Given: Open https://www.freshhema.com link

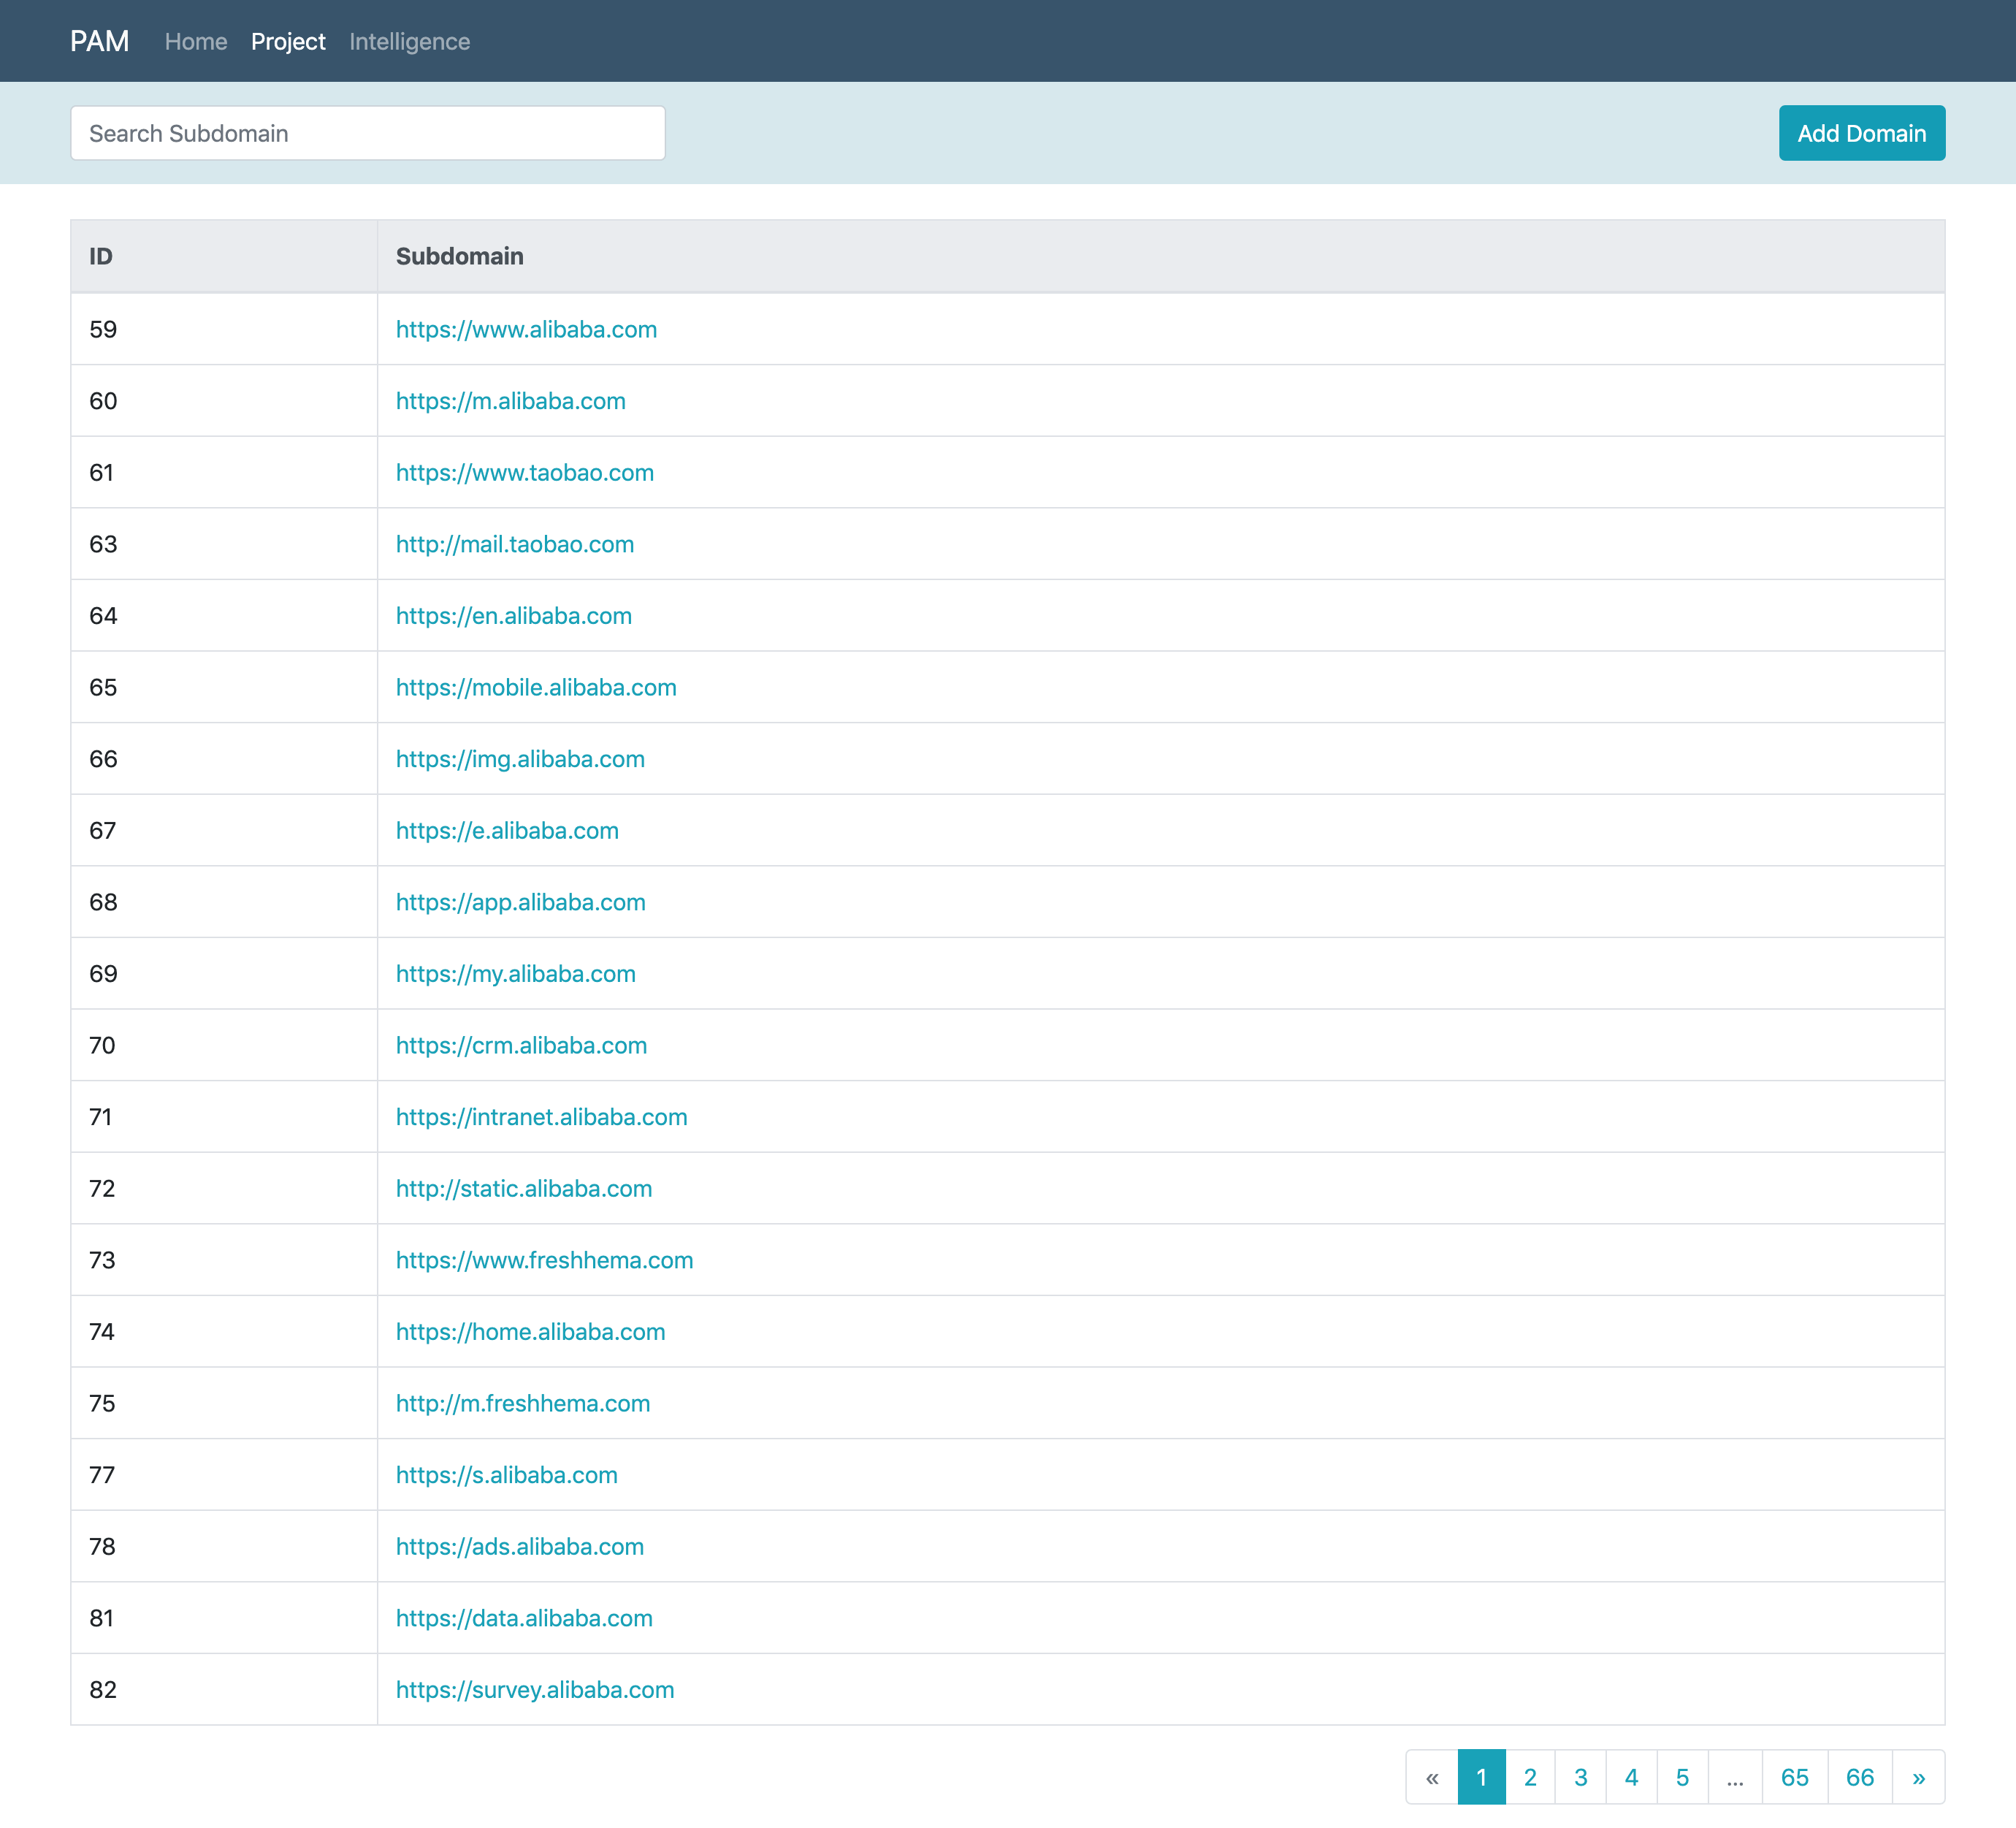Looking at the screenshot, I should [544, 1260].
